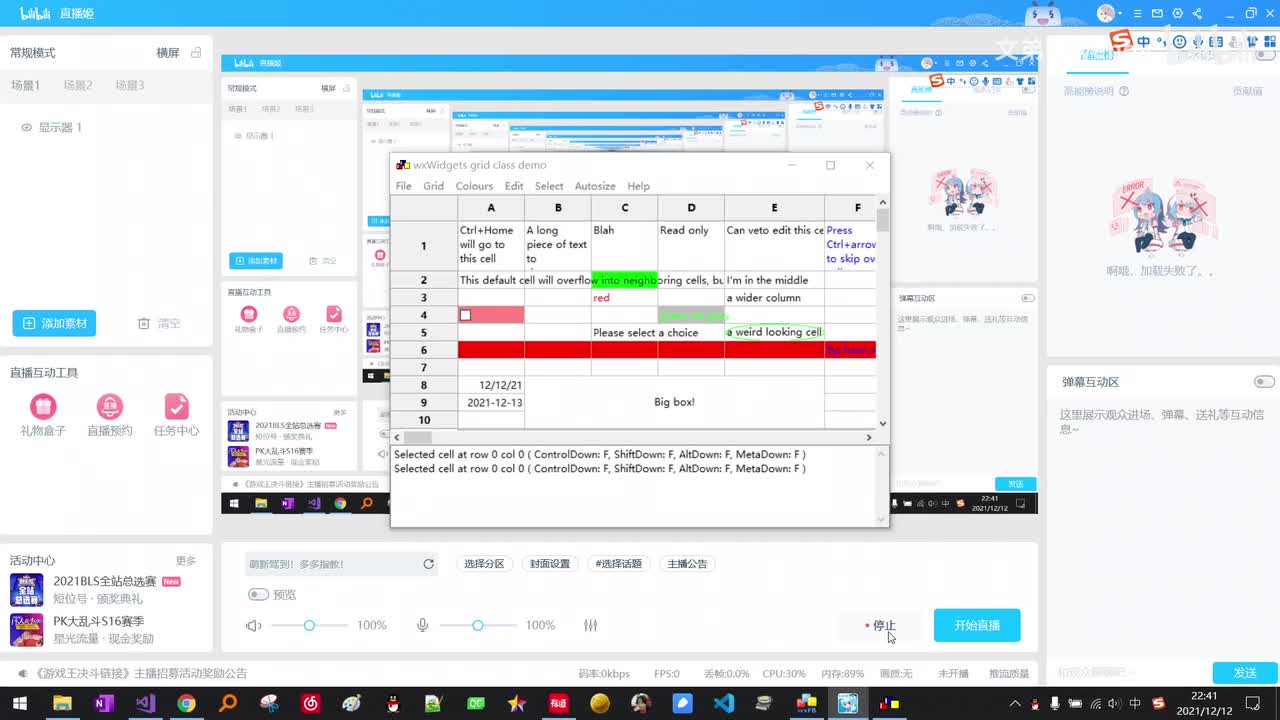Click the Sogou S logo on IME bar
The height and width of the screenshot is (720, 1280).
tap(1121, 42)
